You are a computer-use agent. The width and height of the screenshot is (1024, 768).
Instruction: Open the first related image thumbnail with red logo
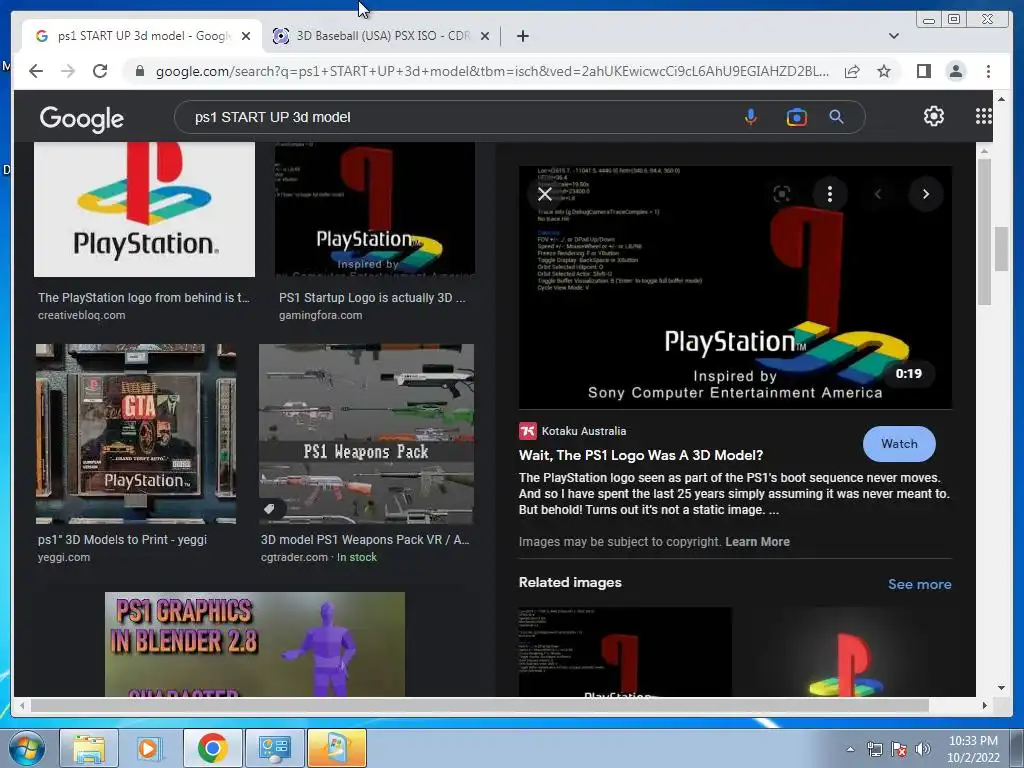(625, 652)
